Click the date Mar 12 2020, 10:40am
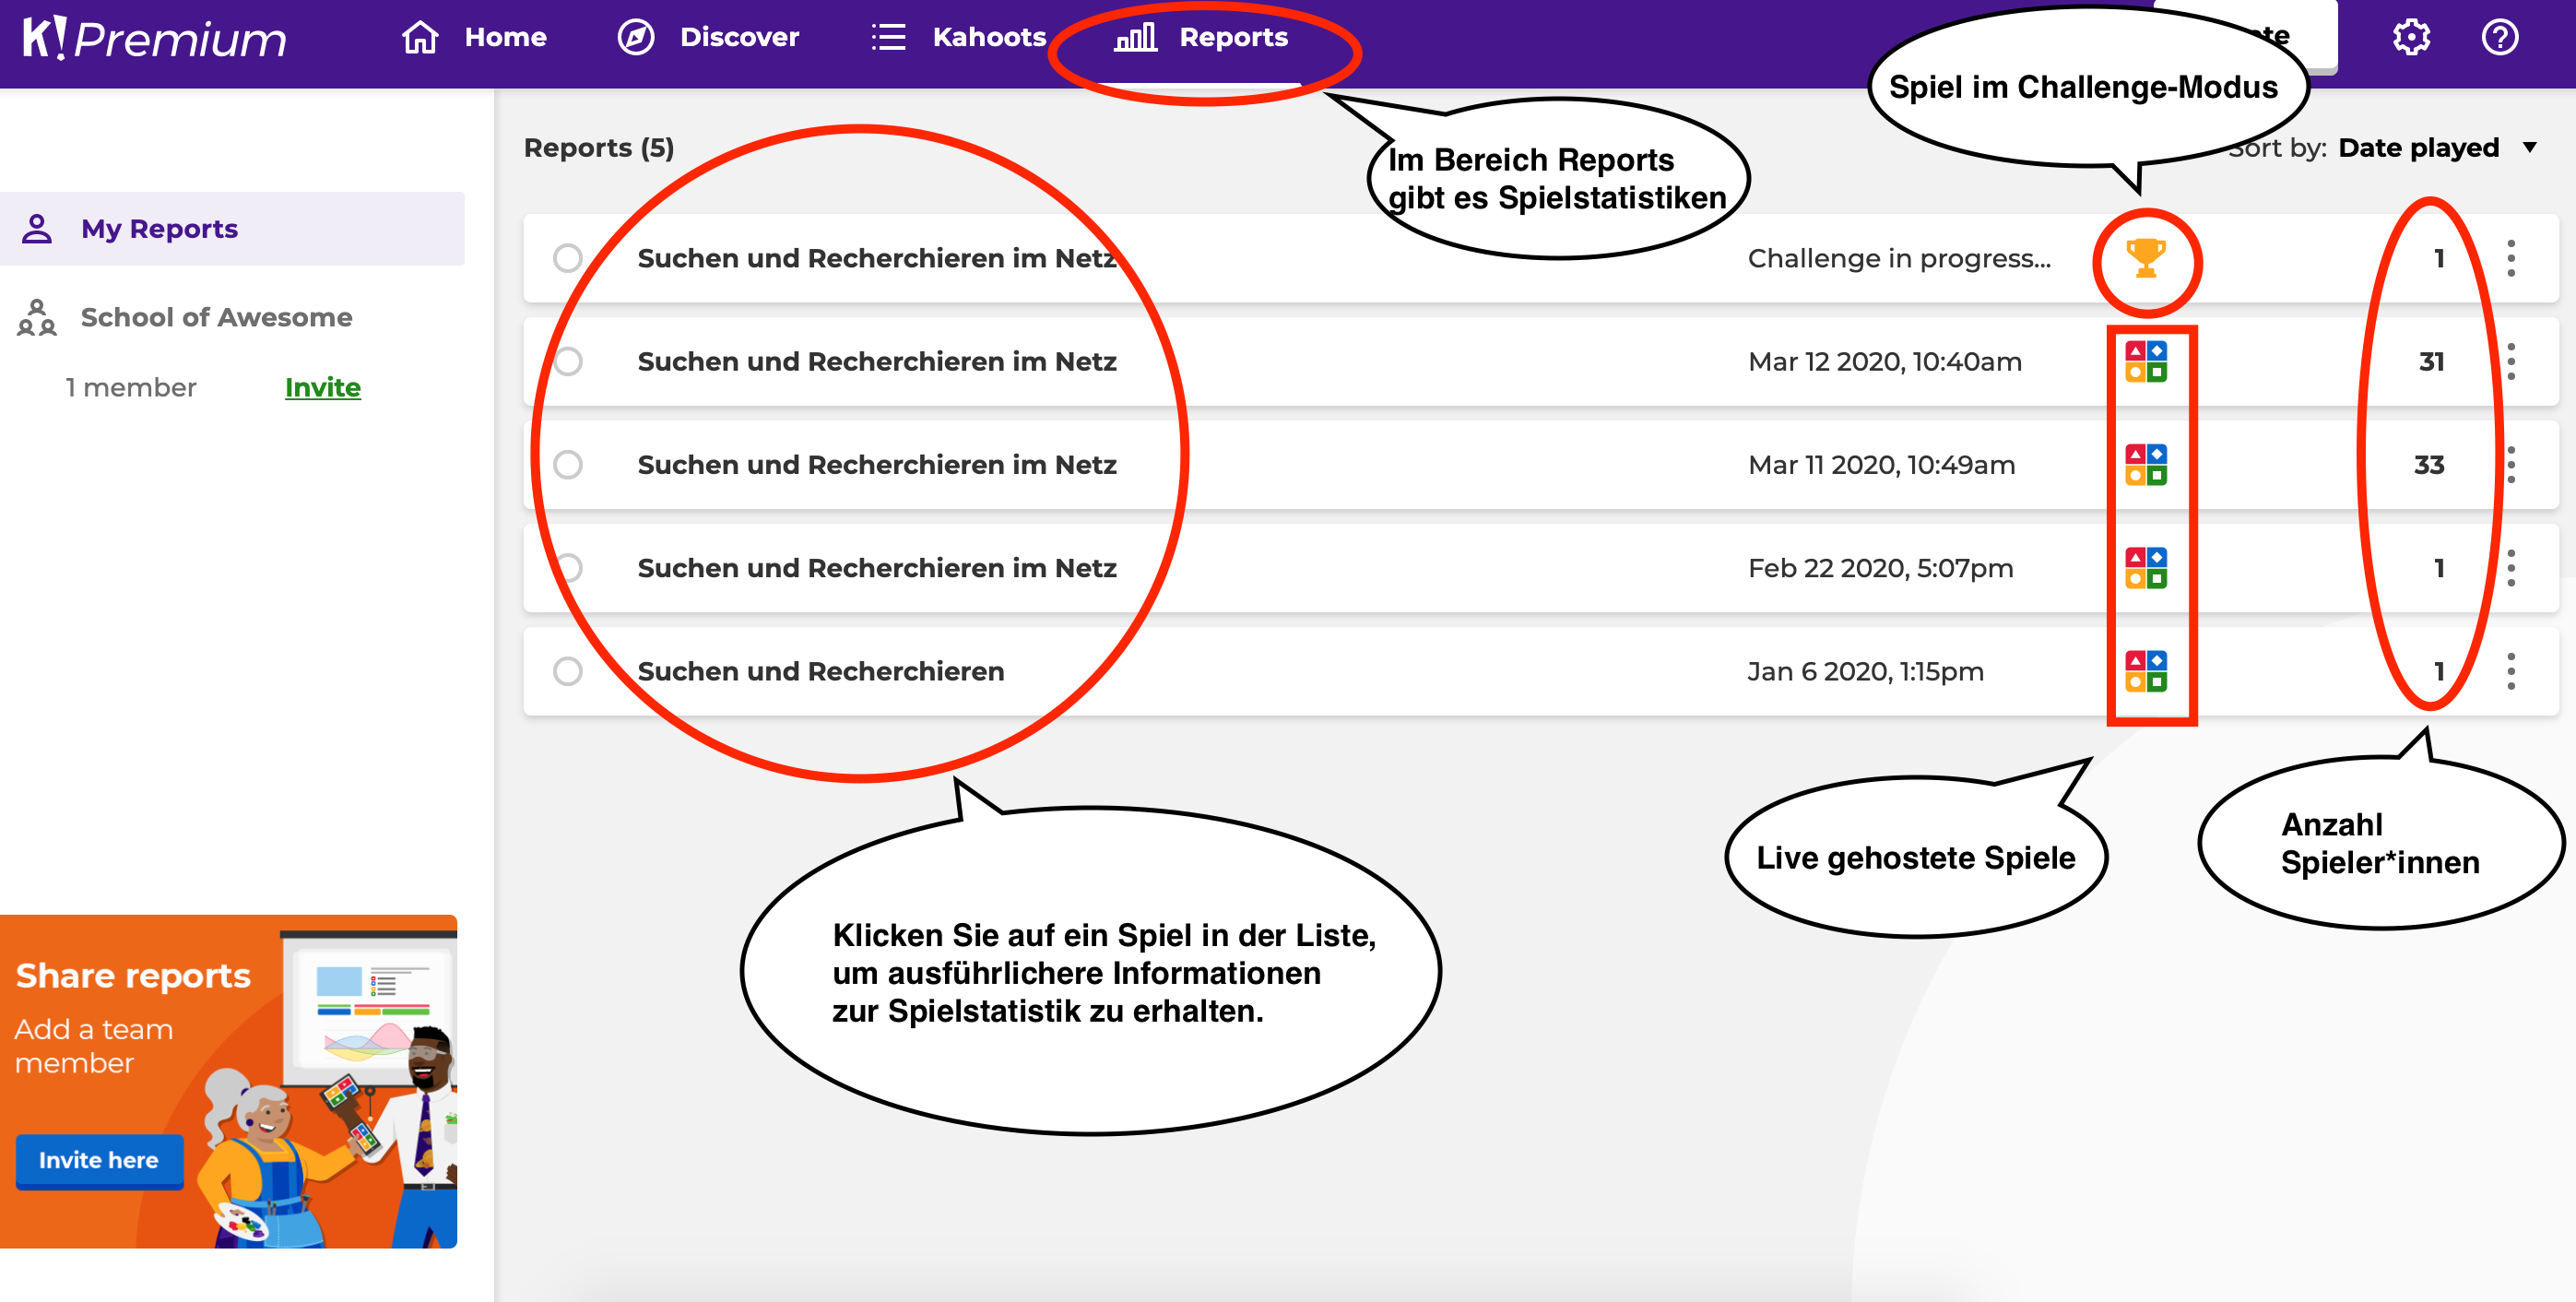The image size is (2576, 1302). tap(1885, 361)
